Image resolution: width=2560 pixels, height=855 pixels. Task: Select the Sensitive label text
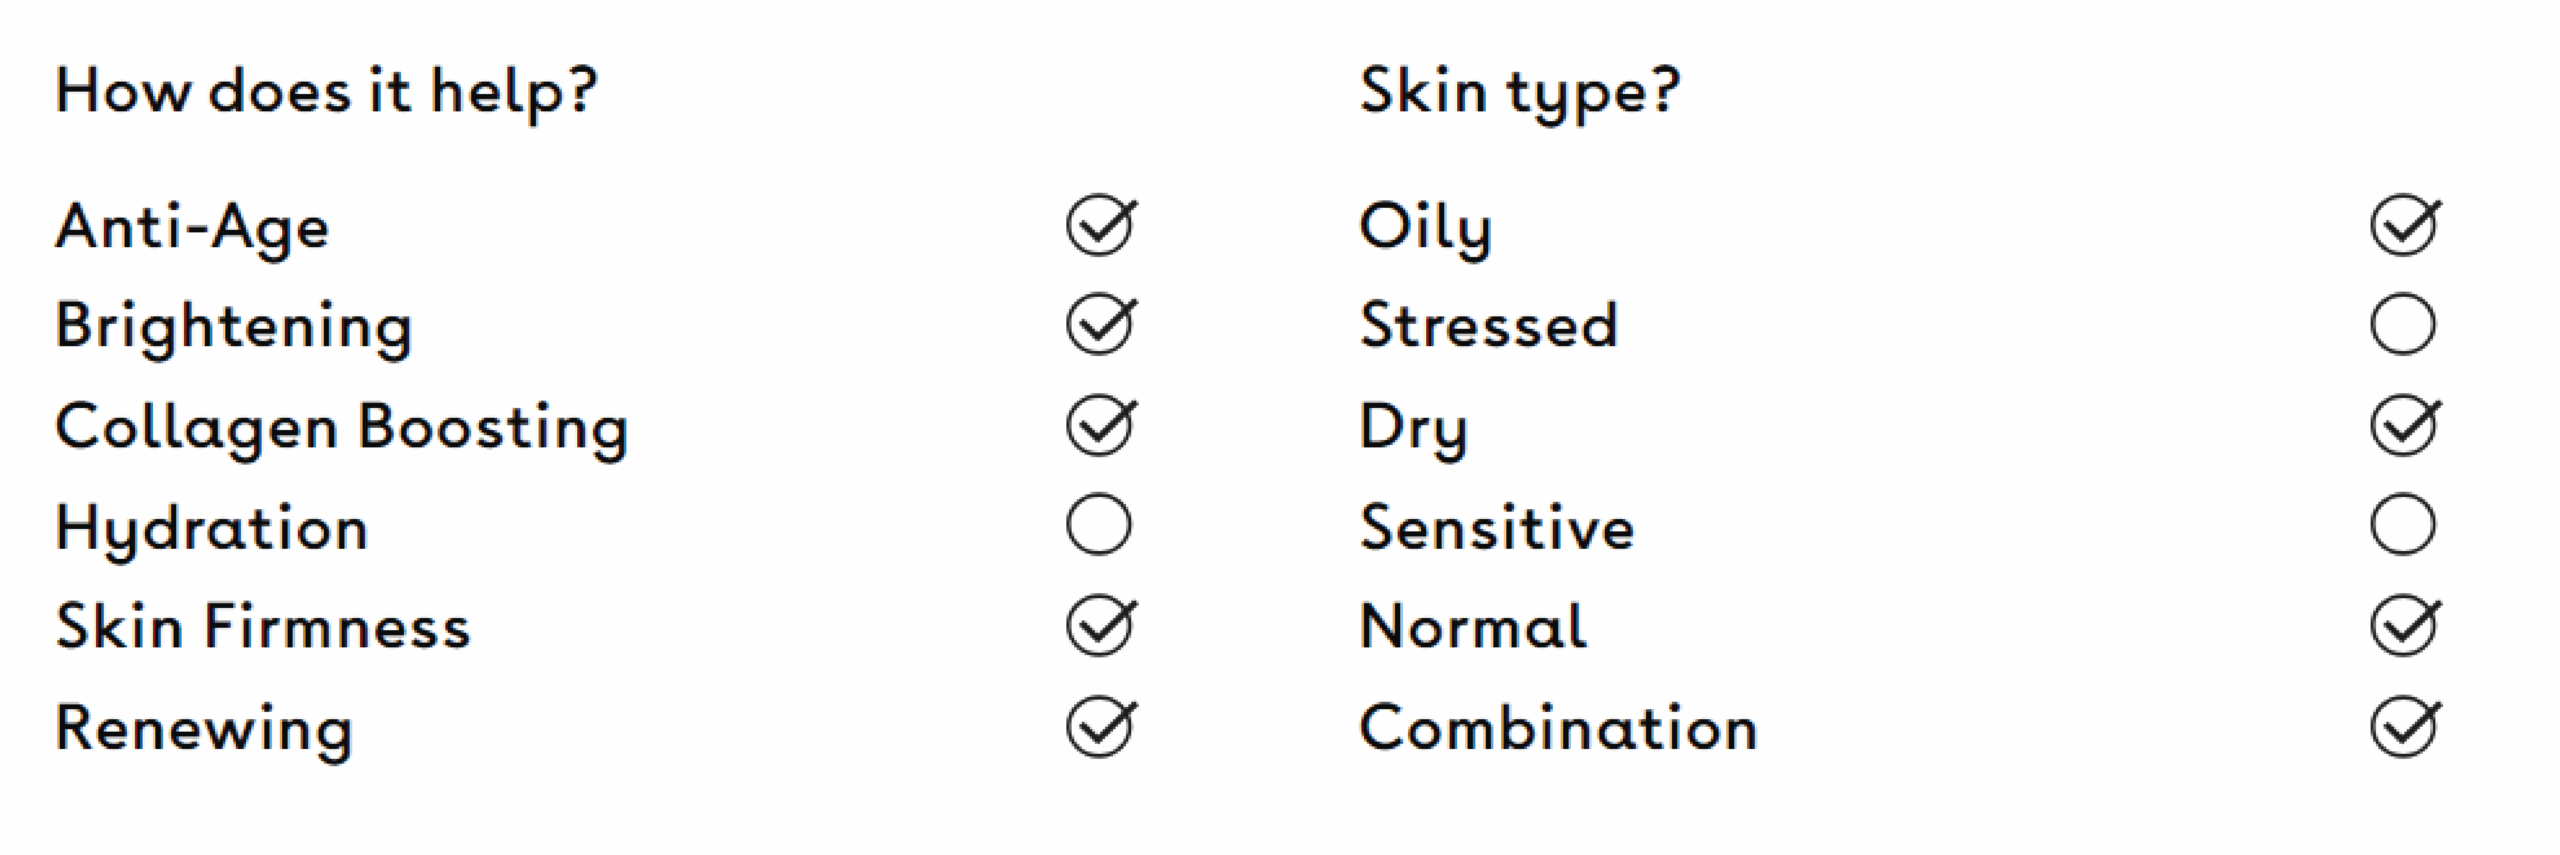[1497, 527]
